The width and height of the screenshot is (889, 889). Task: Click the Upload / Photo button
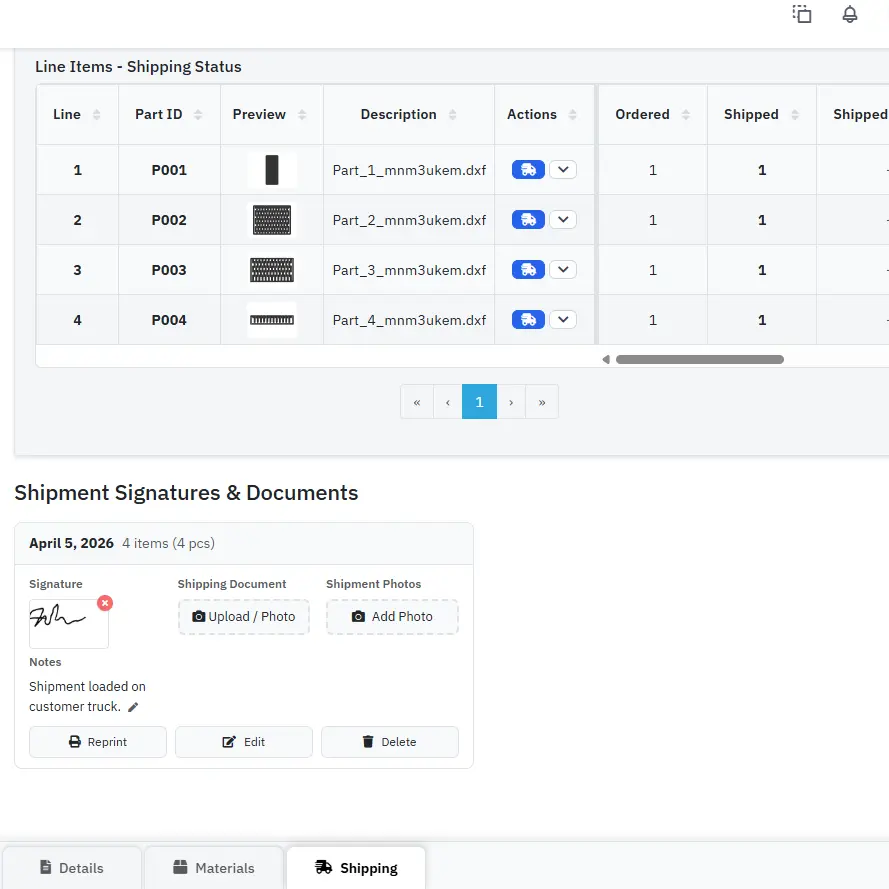coord(243,617)
